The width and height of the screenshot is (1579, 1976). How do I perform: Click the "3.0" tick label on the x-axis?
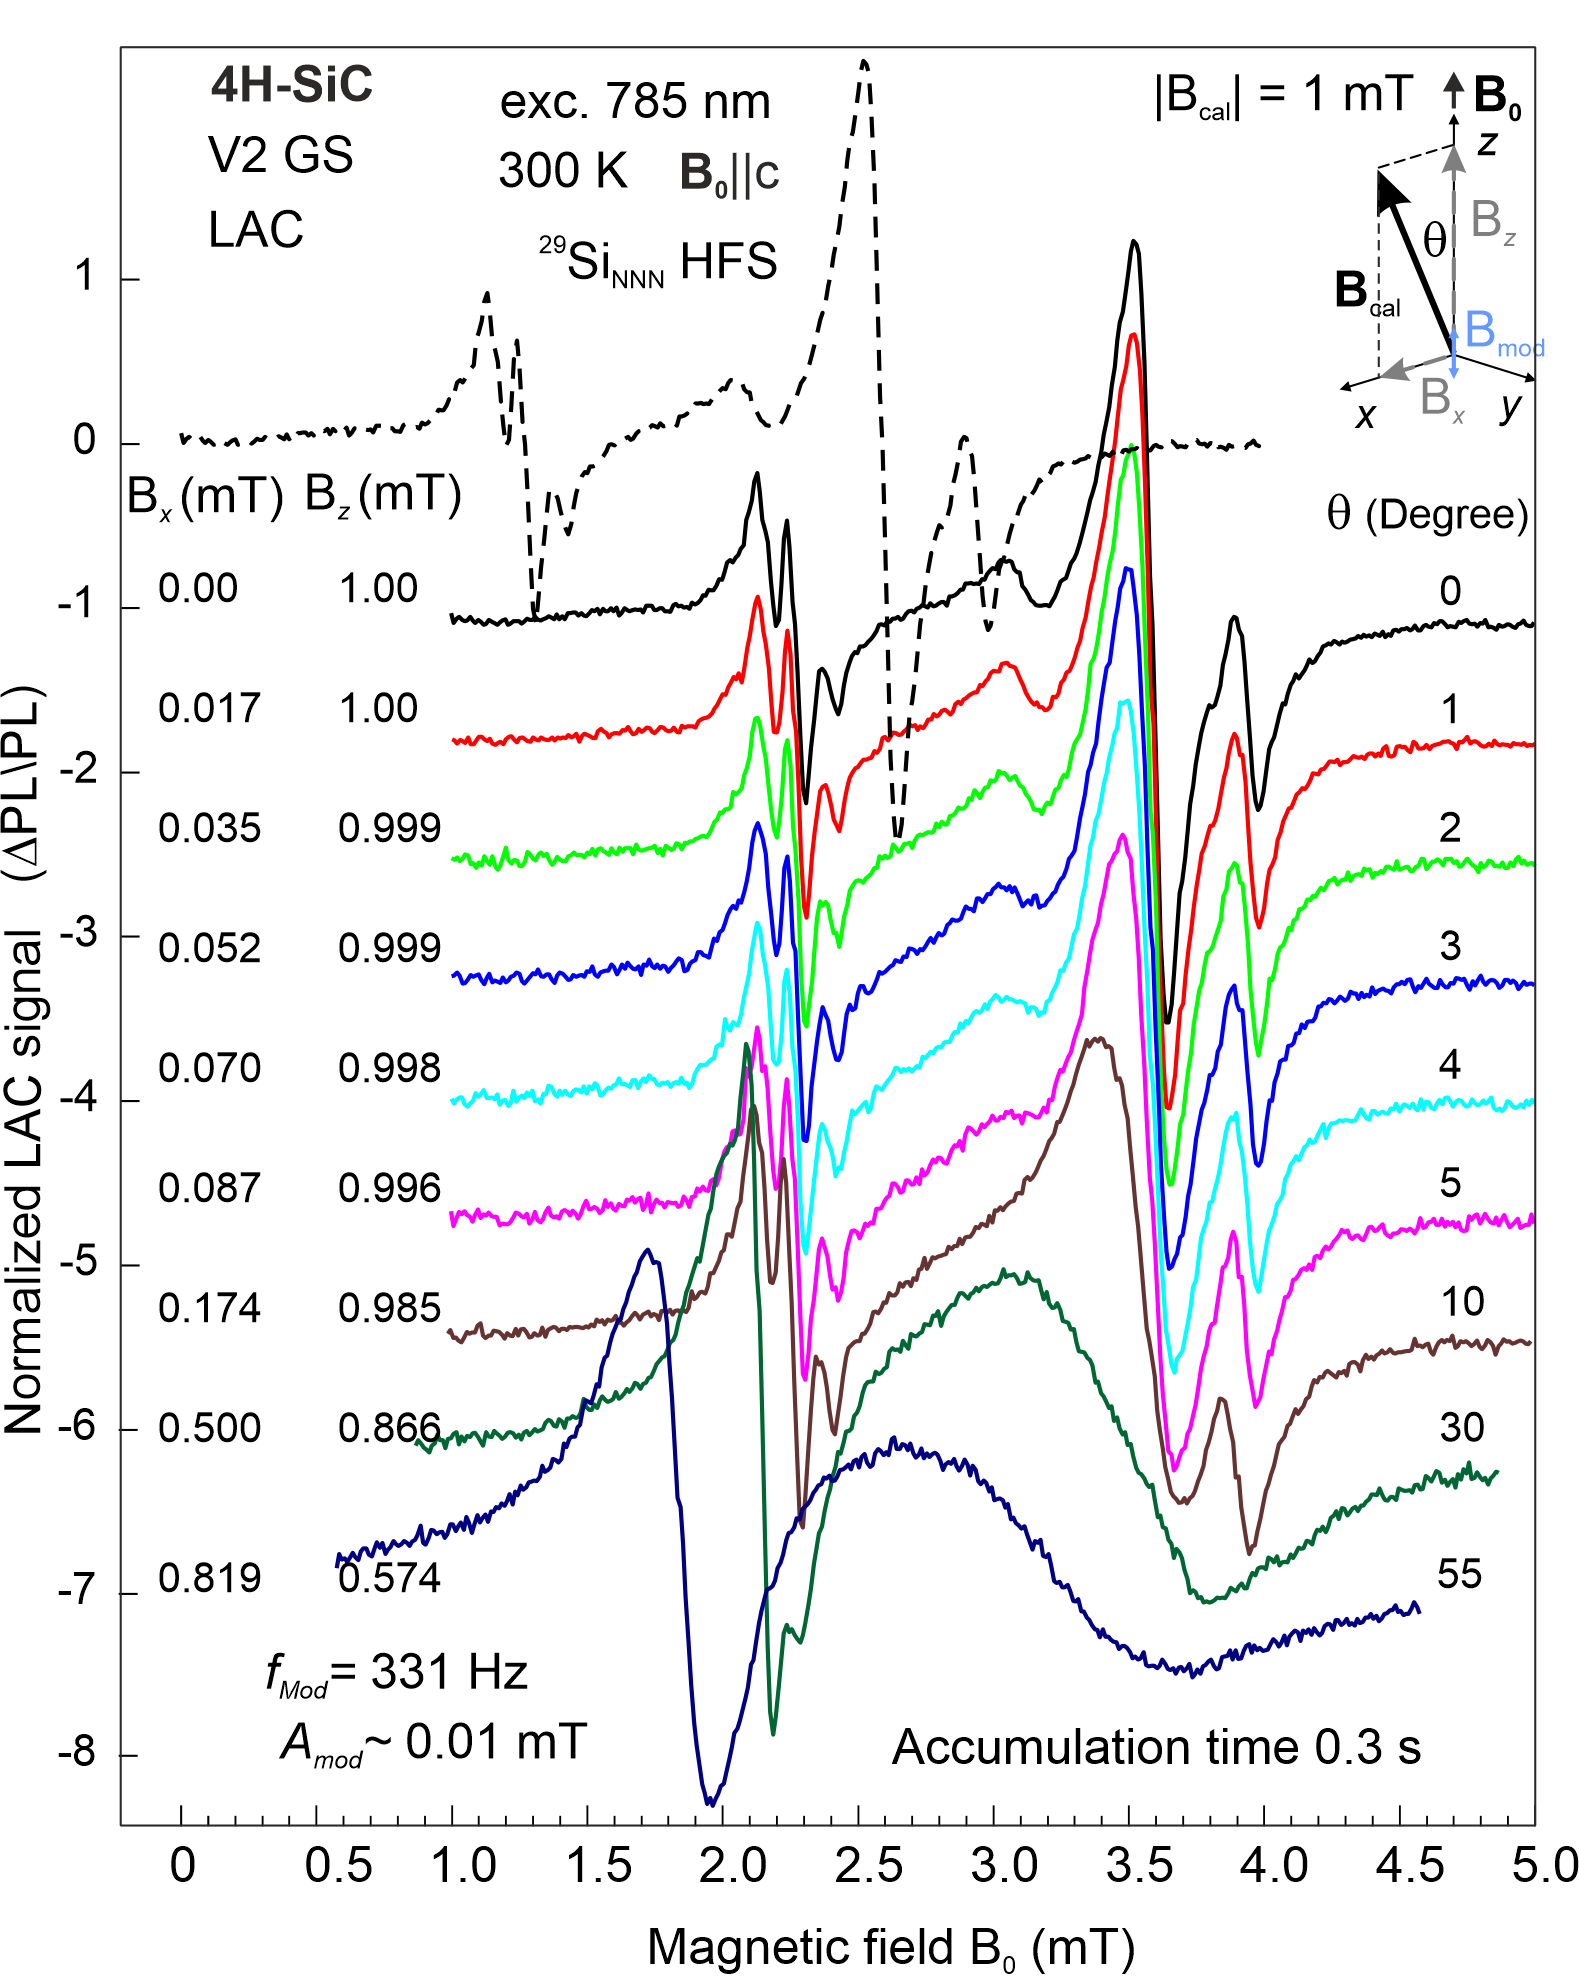click(1004, 1866)
